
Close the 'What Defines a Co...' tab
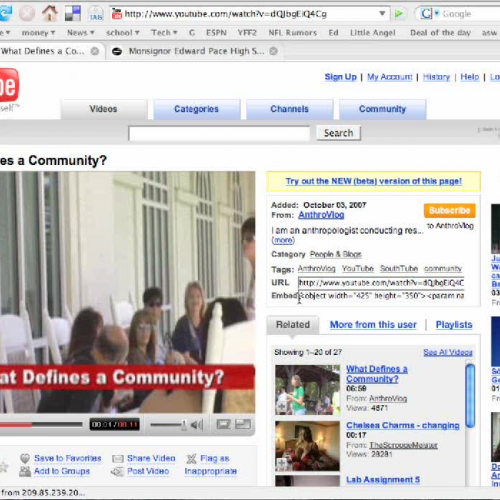pos(95,51)
